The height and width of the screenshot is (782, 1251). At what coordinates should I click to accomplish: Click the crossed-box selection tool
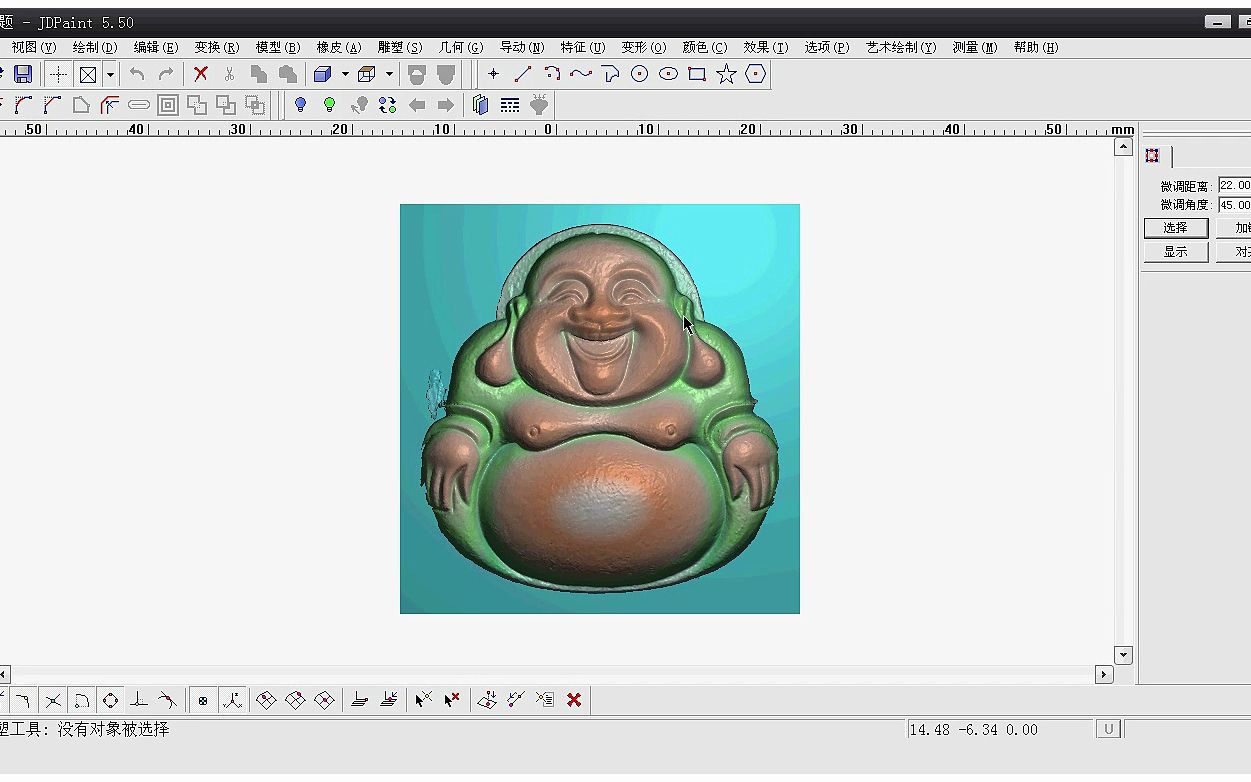[x=88, y=74]
